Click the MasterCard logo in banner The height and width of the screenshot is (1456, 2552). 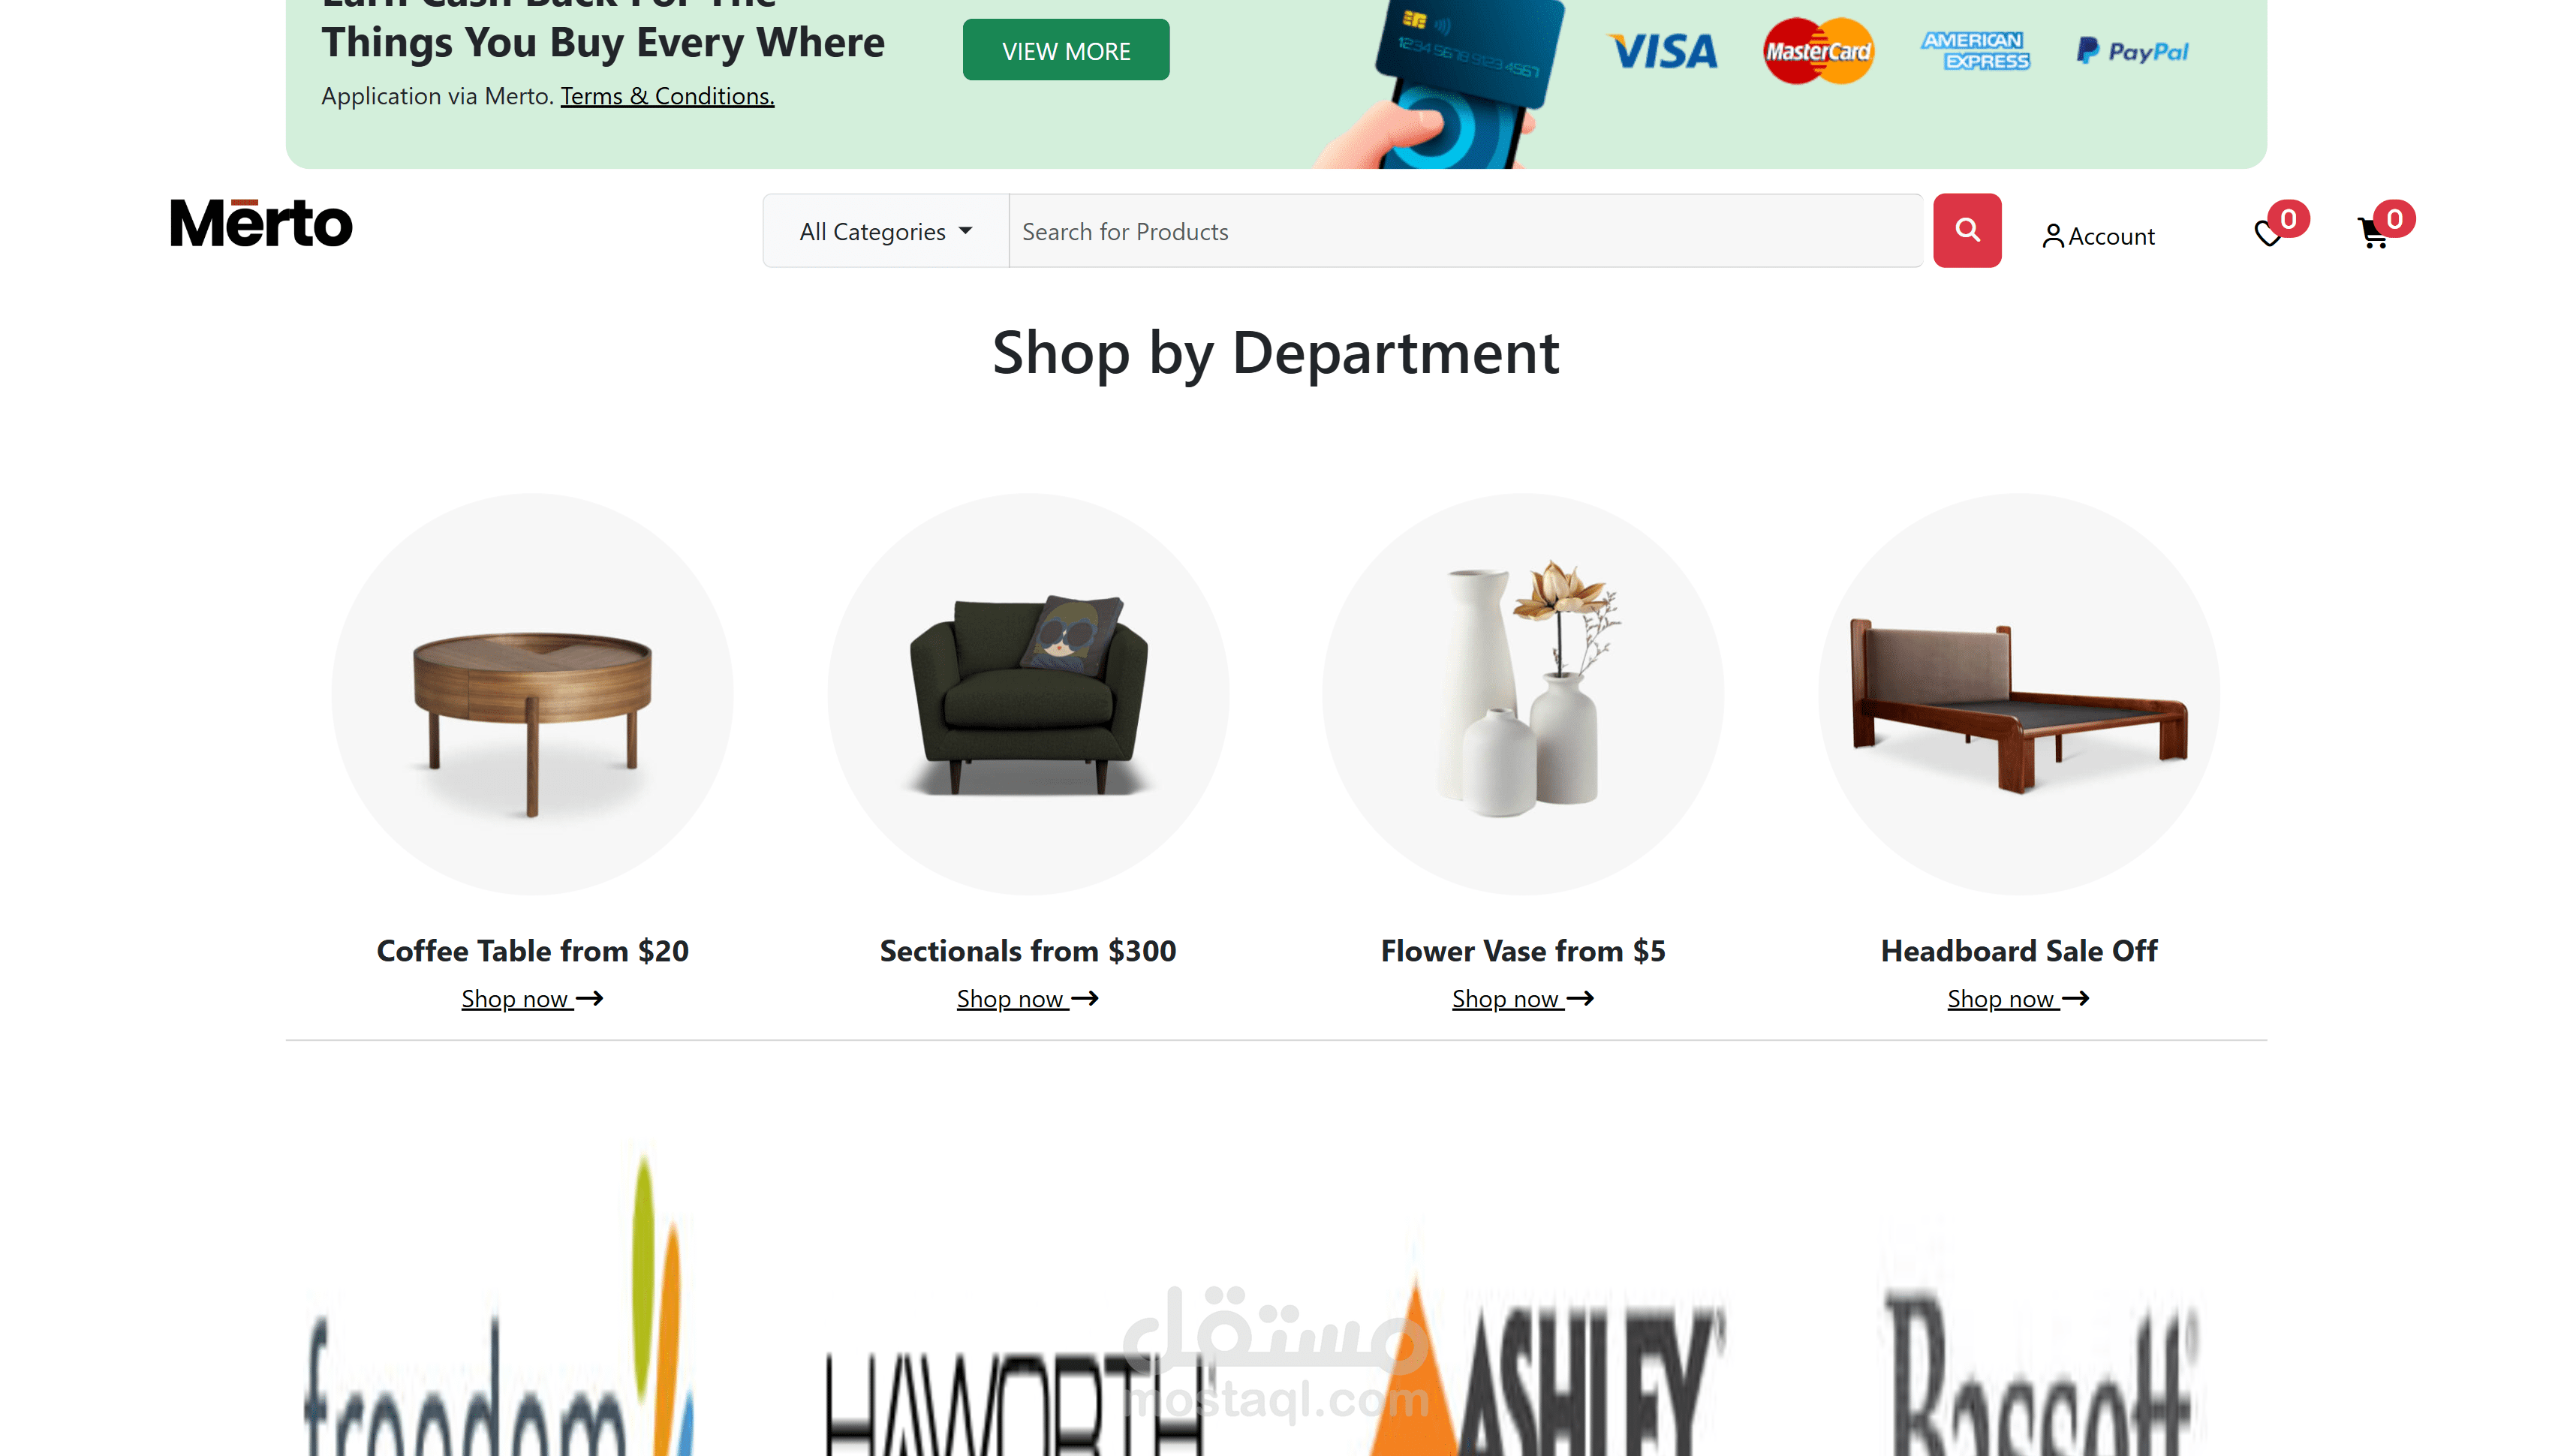click(x=1817, y=51)
